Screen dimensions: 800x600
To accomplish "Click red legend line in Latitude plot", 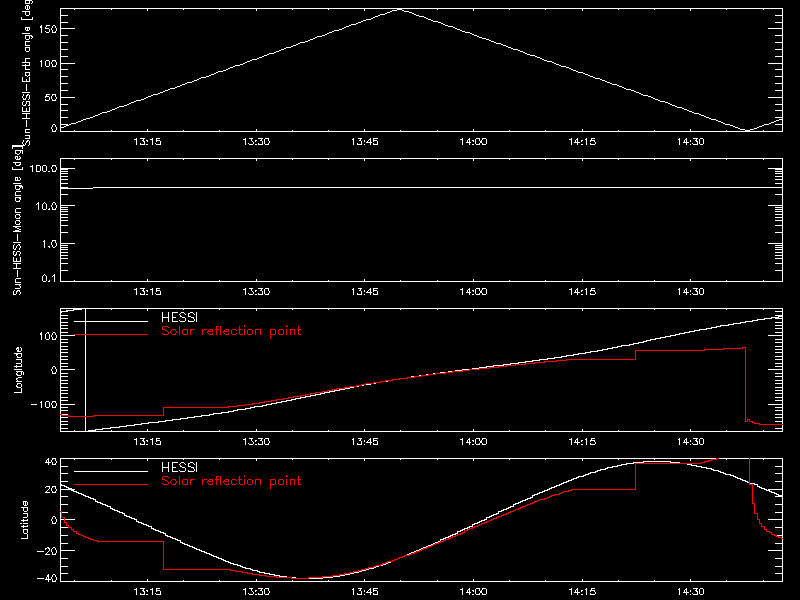I will [x=111, y=484].
